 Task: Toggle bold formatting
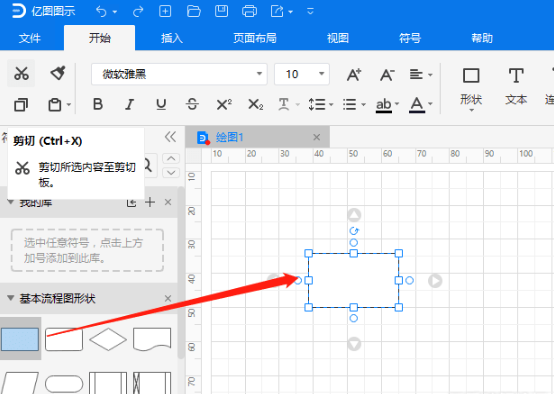click(x=98, y=104)
